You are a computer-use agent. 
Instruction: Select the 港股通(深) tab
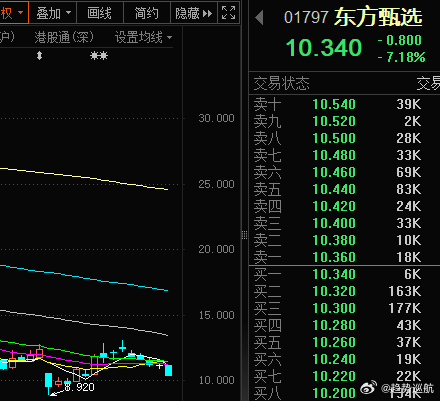coord(64,37)
